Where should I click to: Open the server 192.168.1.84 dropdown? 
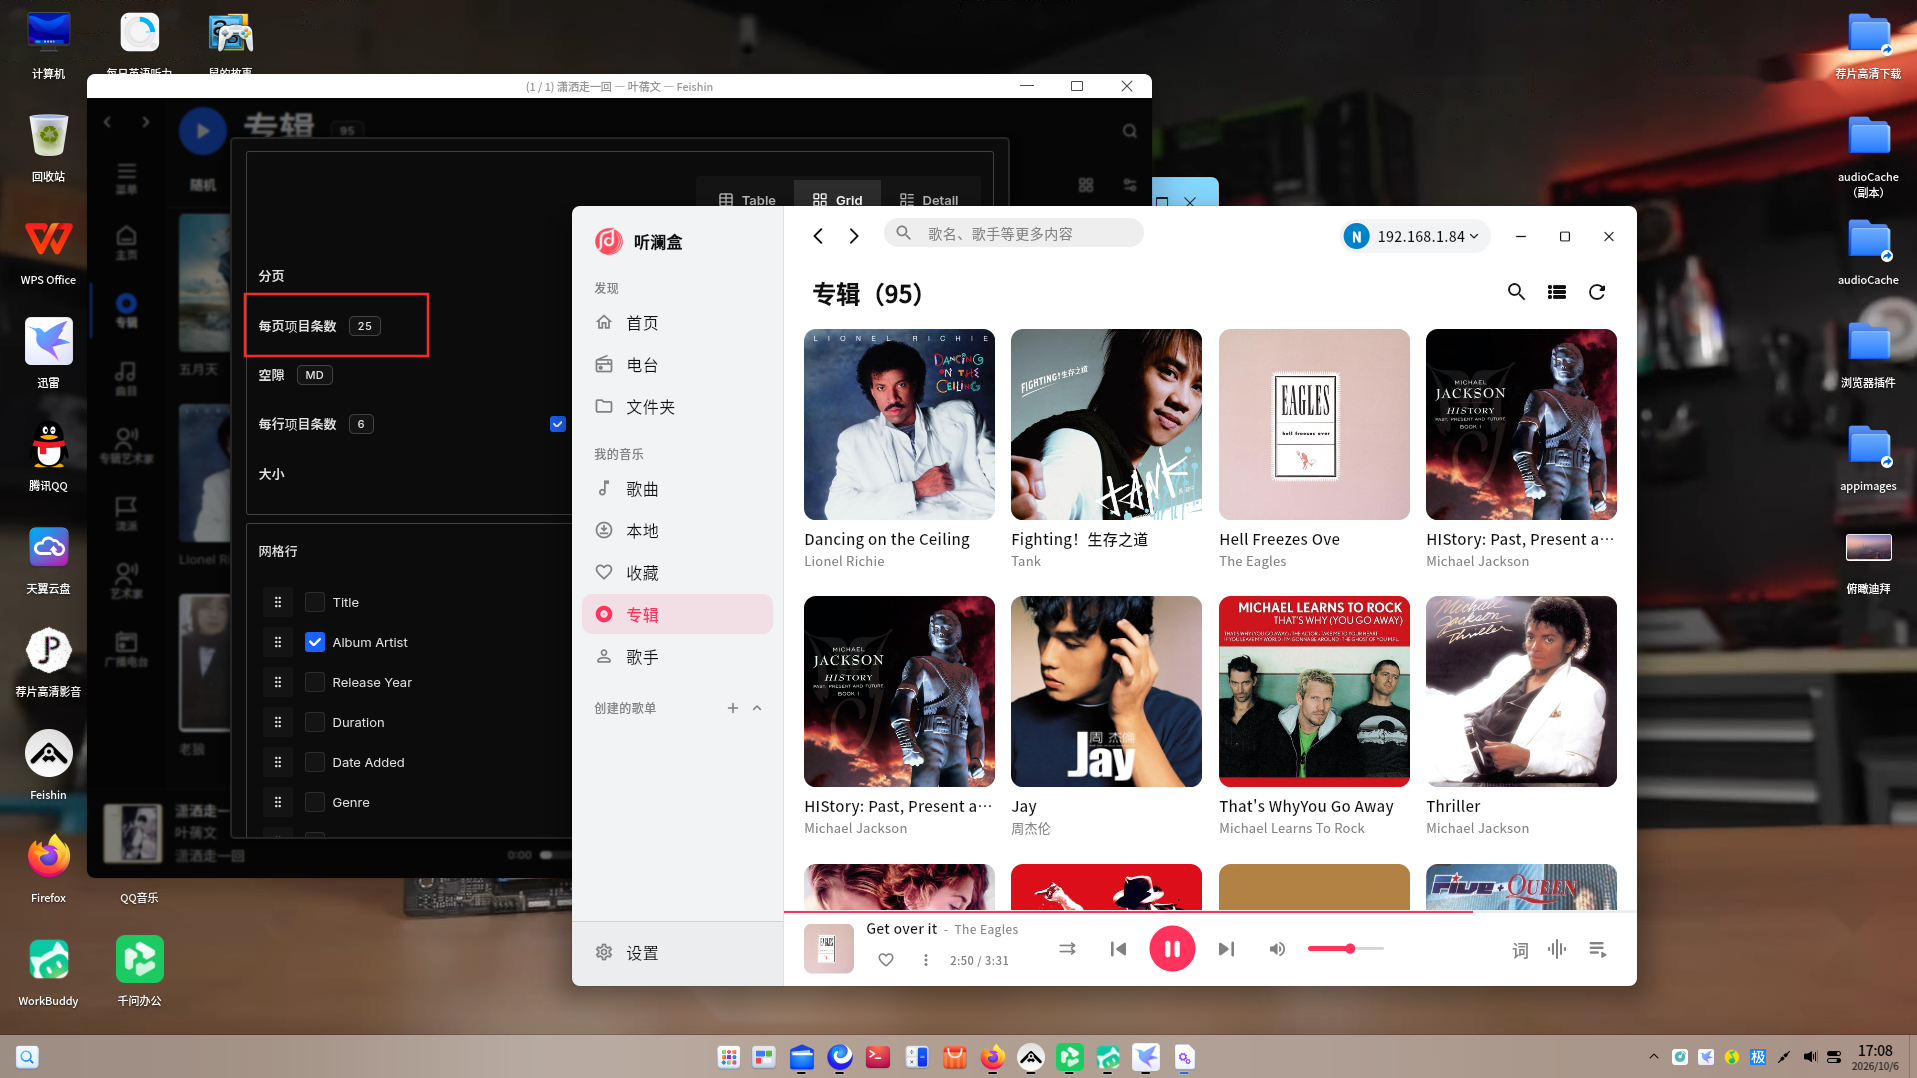1414,236
